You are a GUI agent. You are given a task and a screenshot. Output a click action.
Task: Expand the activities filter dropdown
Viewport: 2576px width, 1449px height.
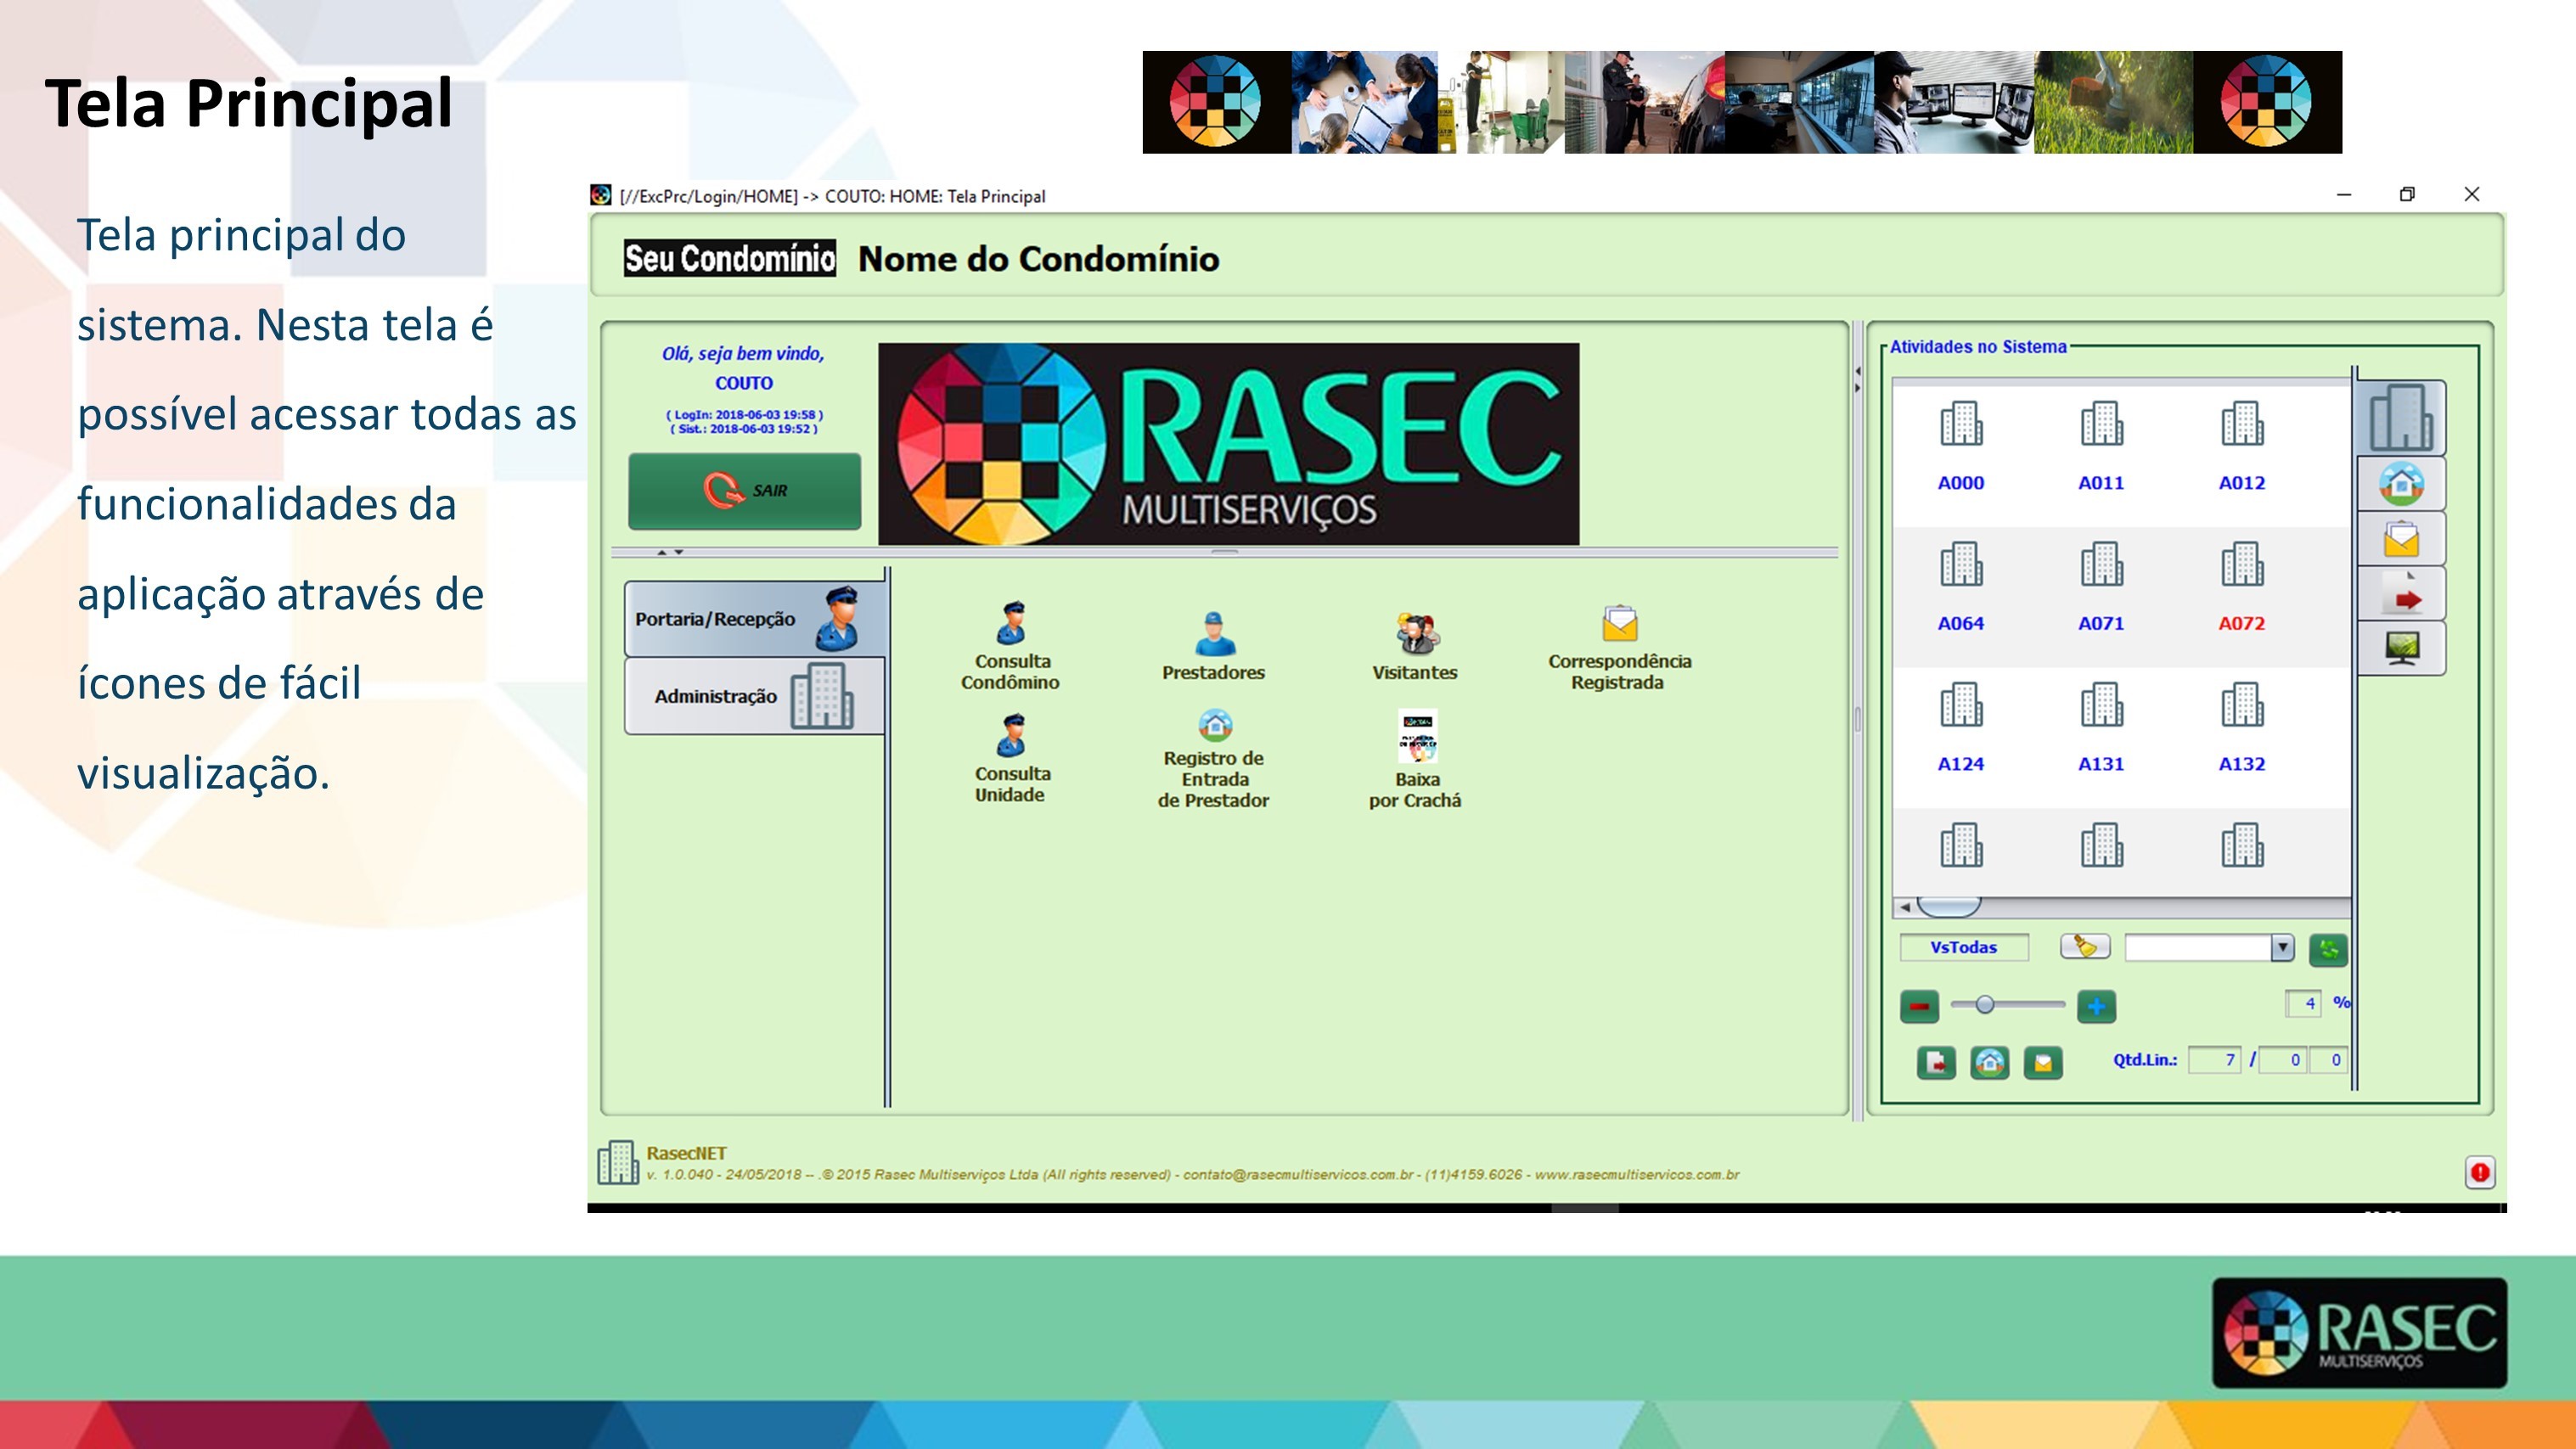coord(2282,947)
